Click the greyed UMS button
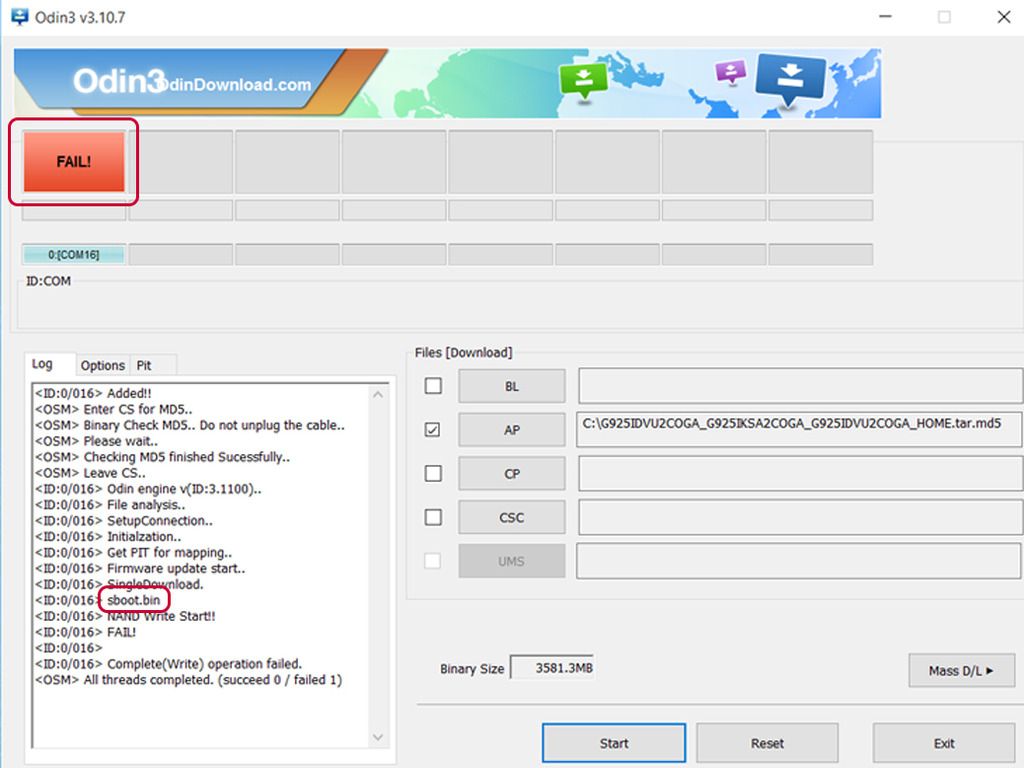Image resolution: width=1024 pixels, height=768 pixels. point(512,562)
